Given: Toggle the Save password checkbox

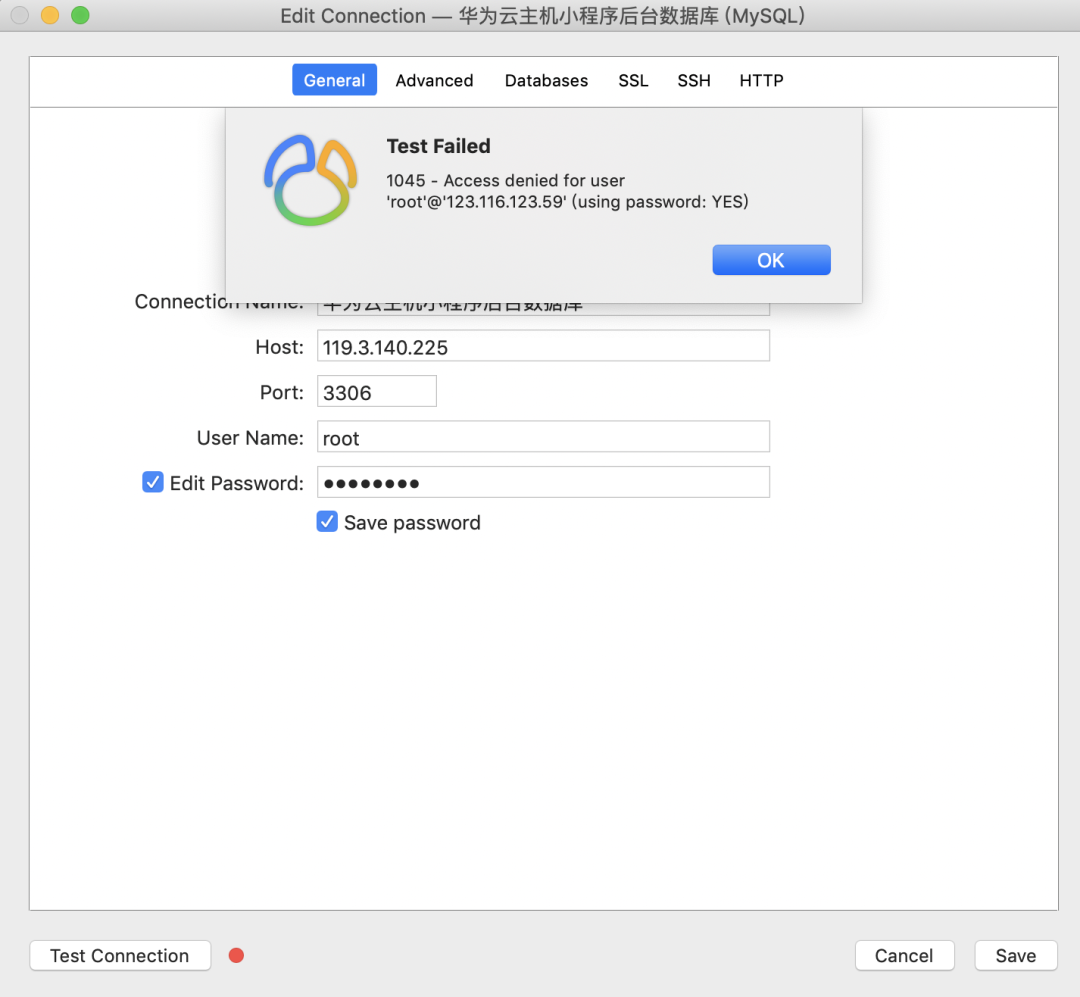Looking at the screenshot, I should [327, 522].
